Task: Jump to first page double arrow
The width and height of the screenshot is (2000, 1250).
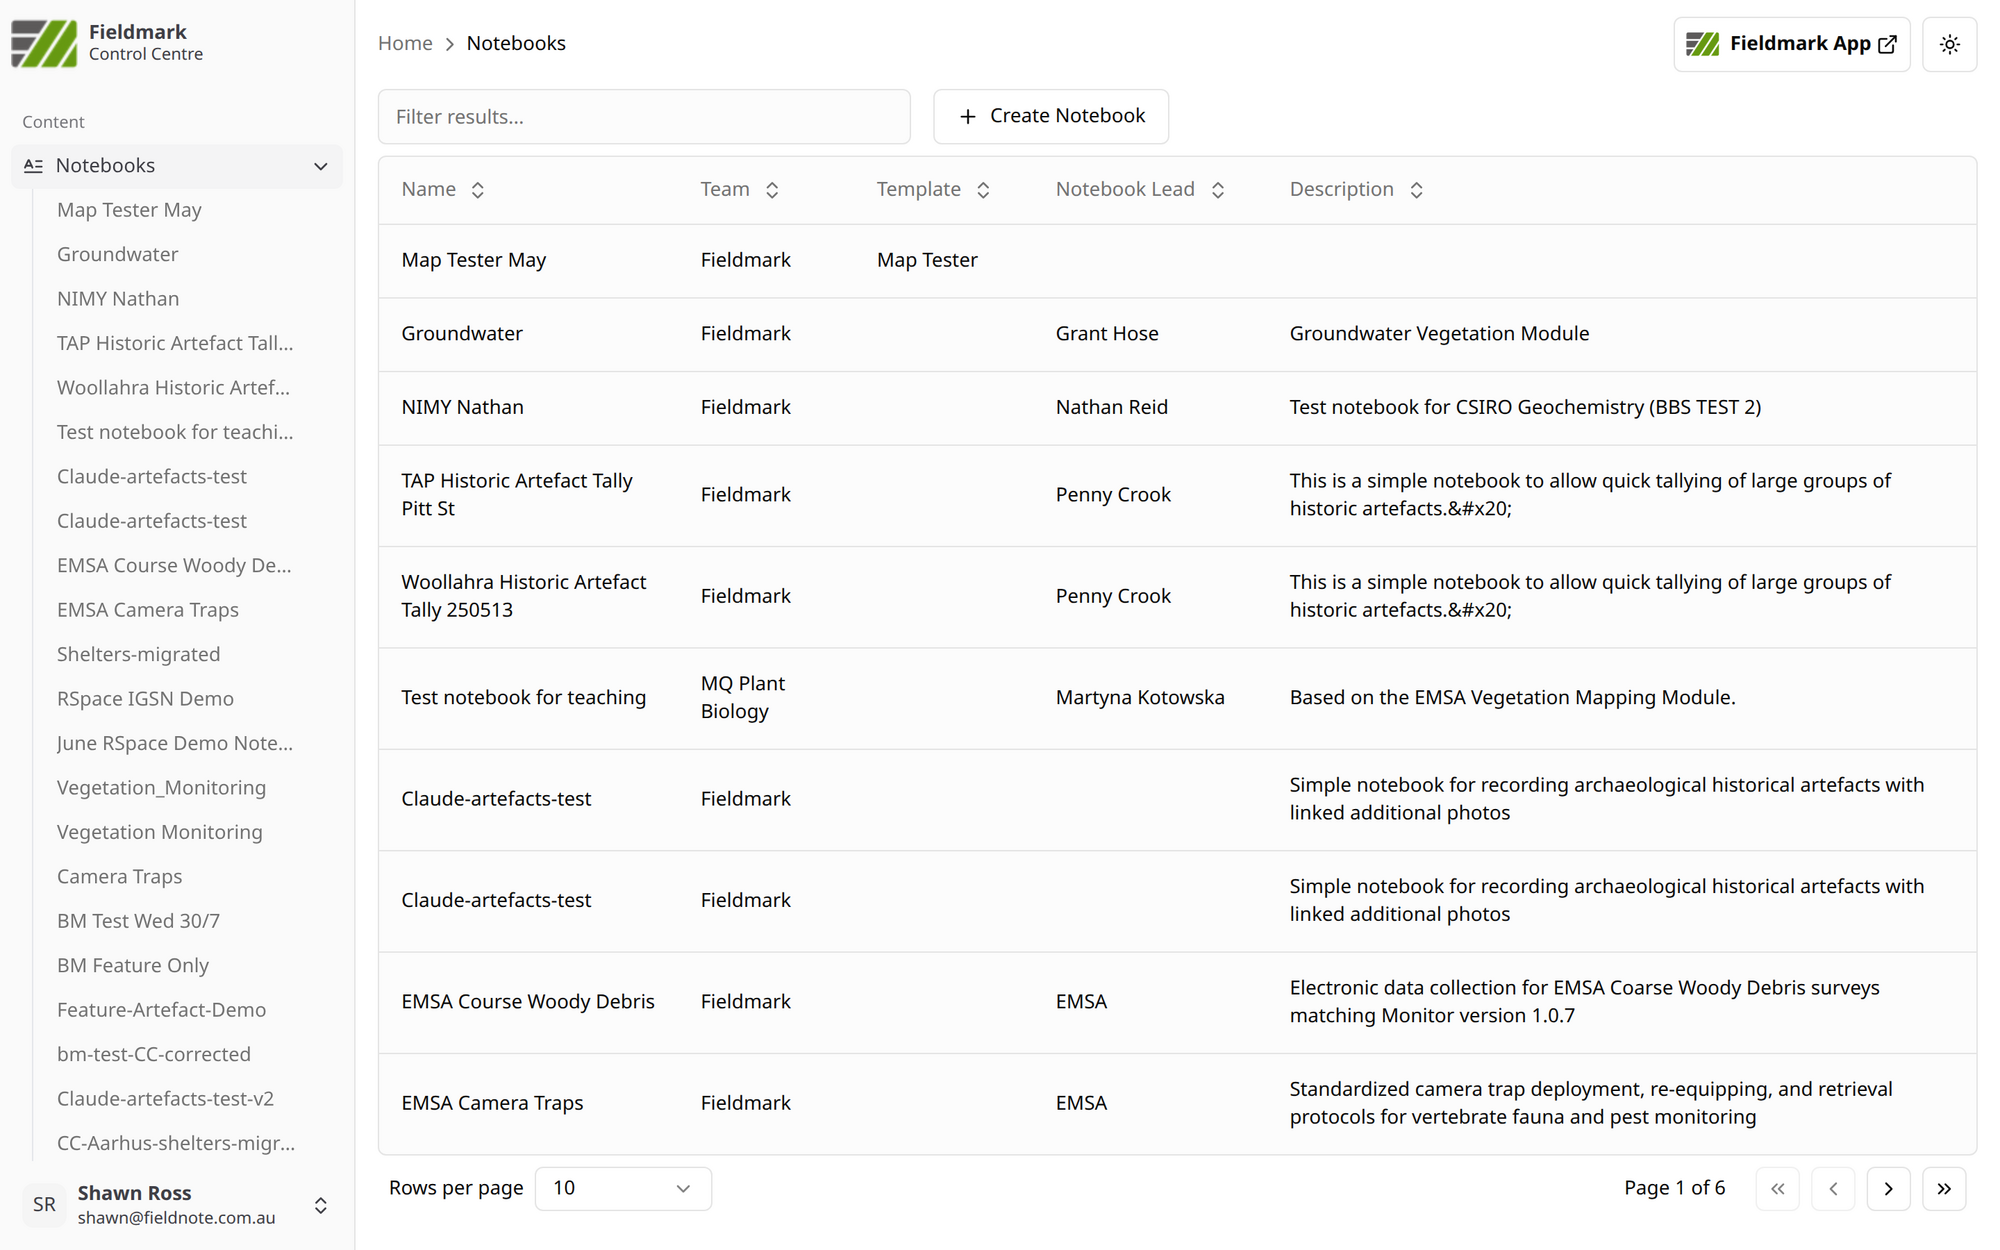Action: (1777, 1188)
